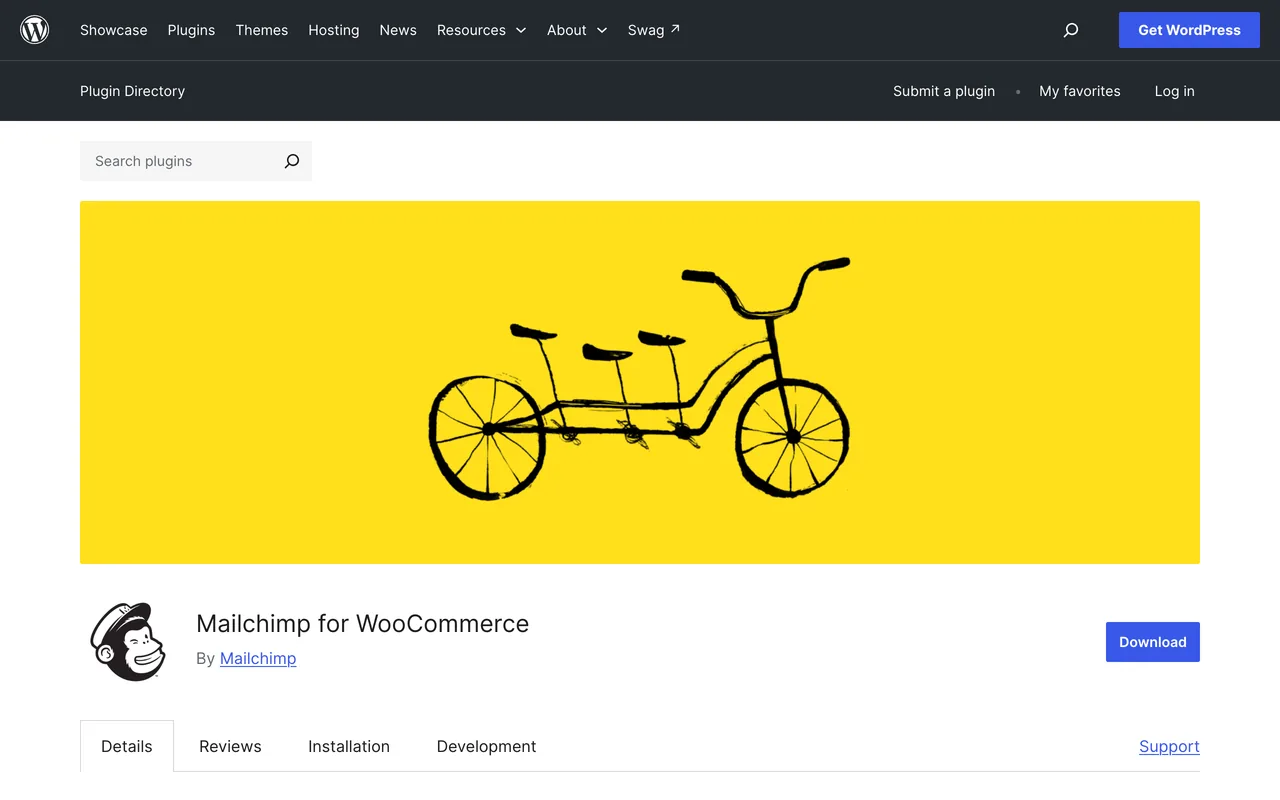Screen dimensions: 1280x800
Task: Open the site search magnifier icon
Action: (x=1071, y=30)
